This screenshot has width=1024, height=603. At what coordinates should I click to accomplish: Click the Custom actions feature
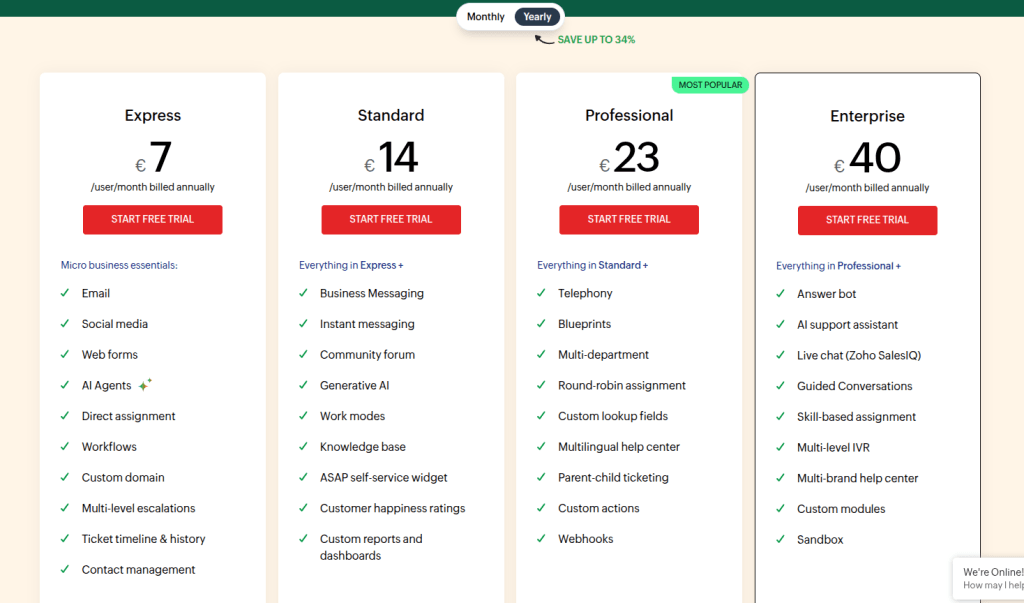tap(598, 508)
